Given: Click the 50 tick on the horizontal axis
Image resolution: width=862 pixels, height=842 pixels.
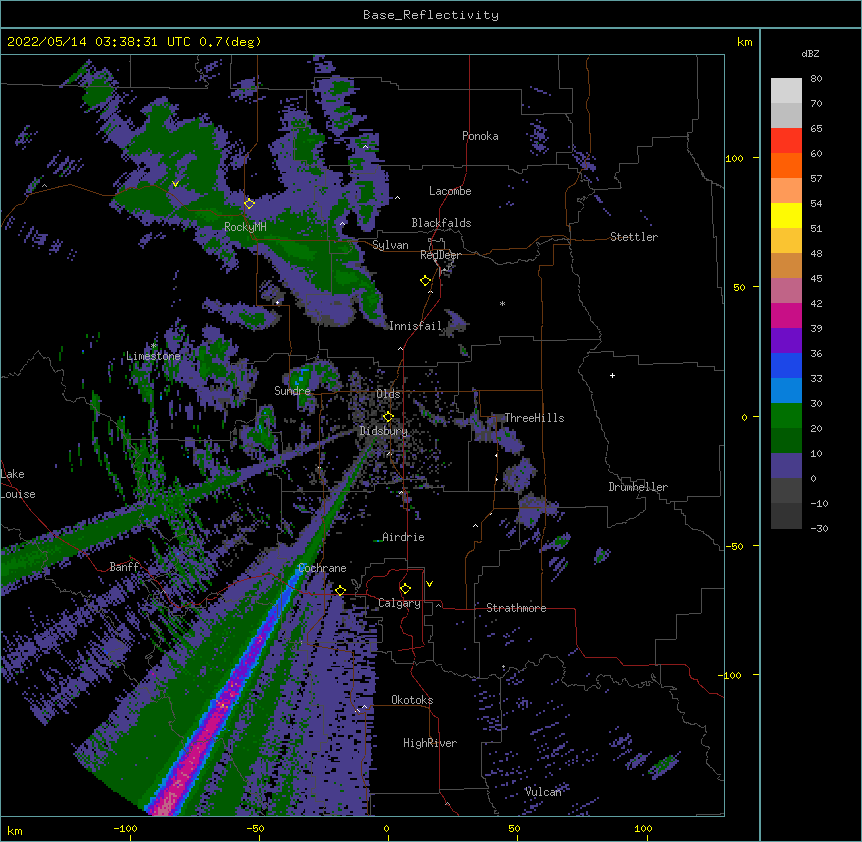Looking at the screenshot, I should click(x=514, y=828).
